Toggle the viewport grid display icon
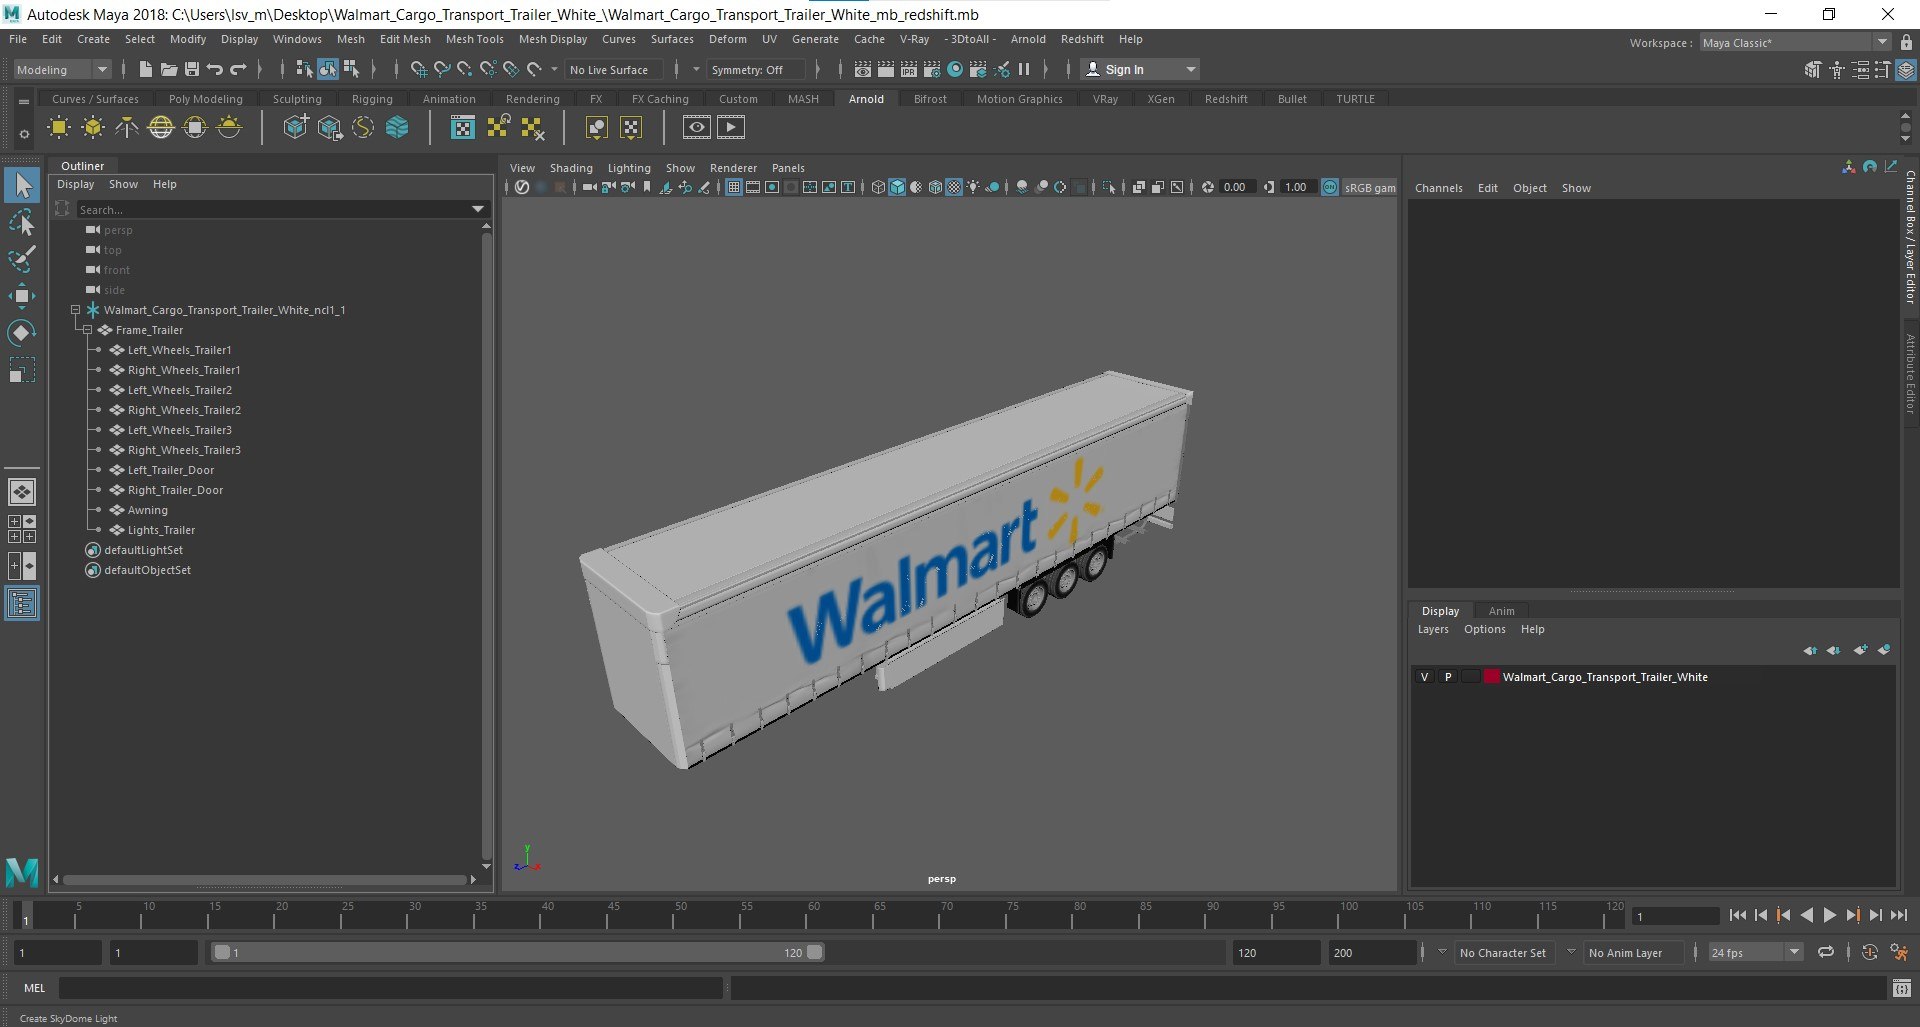This screenshot has height=1027, width=1920. click(x=733, y=187)
